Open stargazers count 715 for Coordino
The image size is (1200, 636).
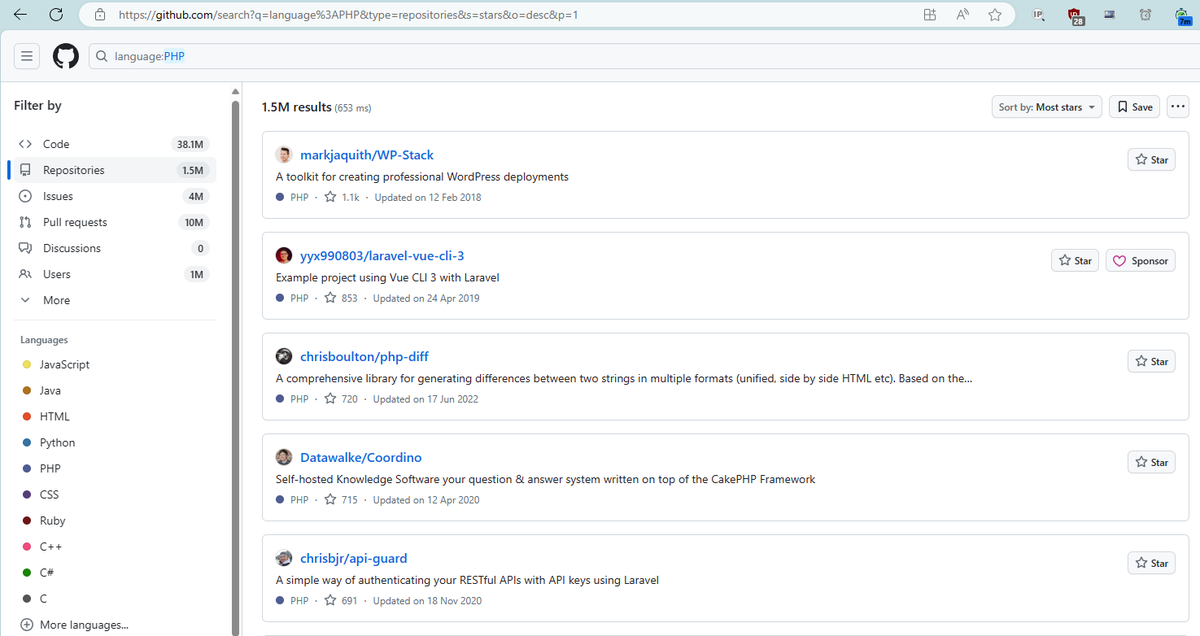[x=340, y=500]
